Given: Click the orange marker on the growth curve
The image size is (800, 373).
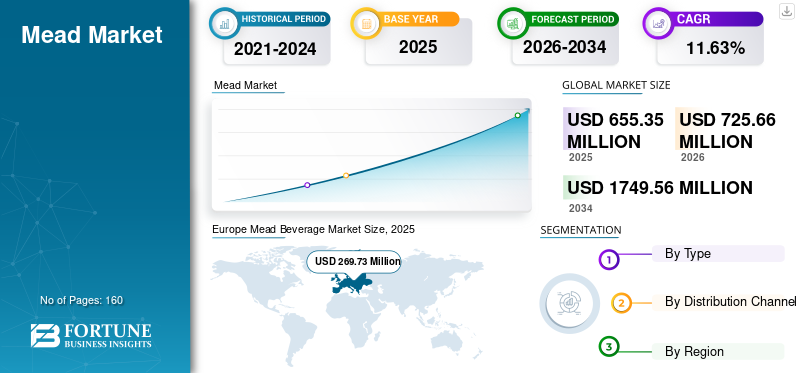Looking at the screenshot, I should coord(346,176).
